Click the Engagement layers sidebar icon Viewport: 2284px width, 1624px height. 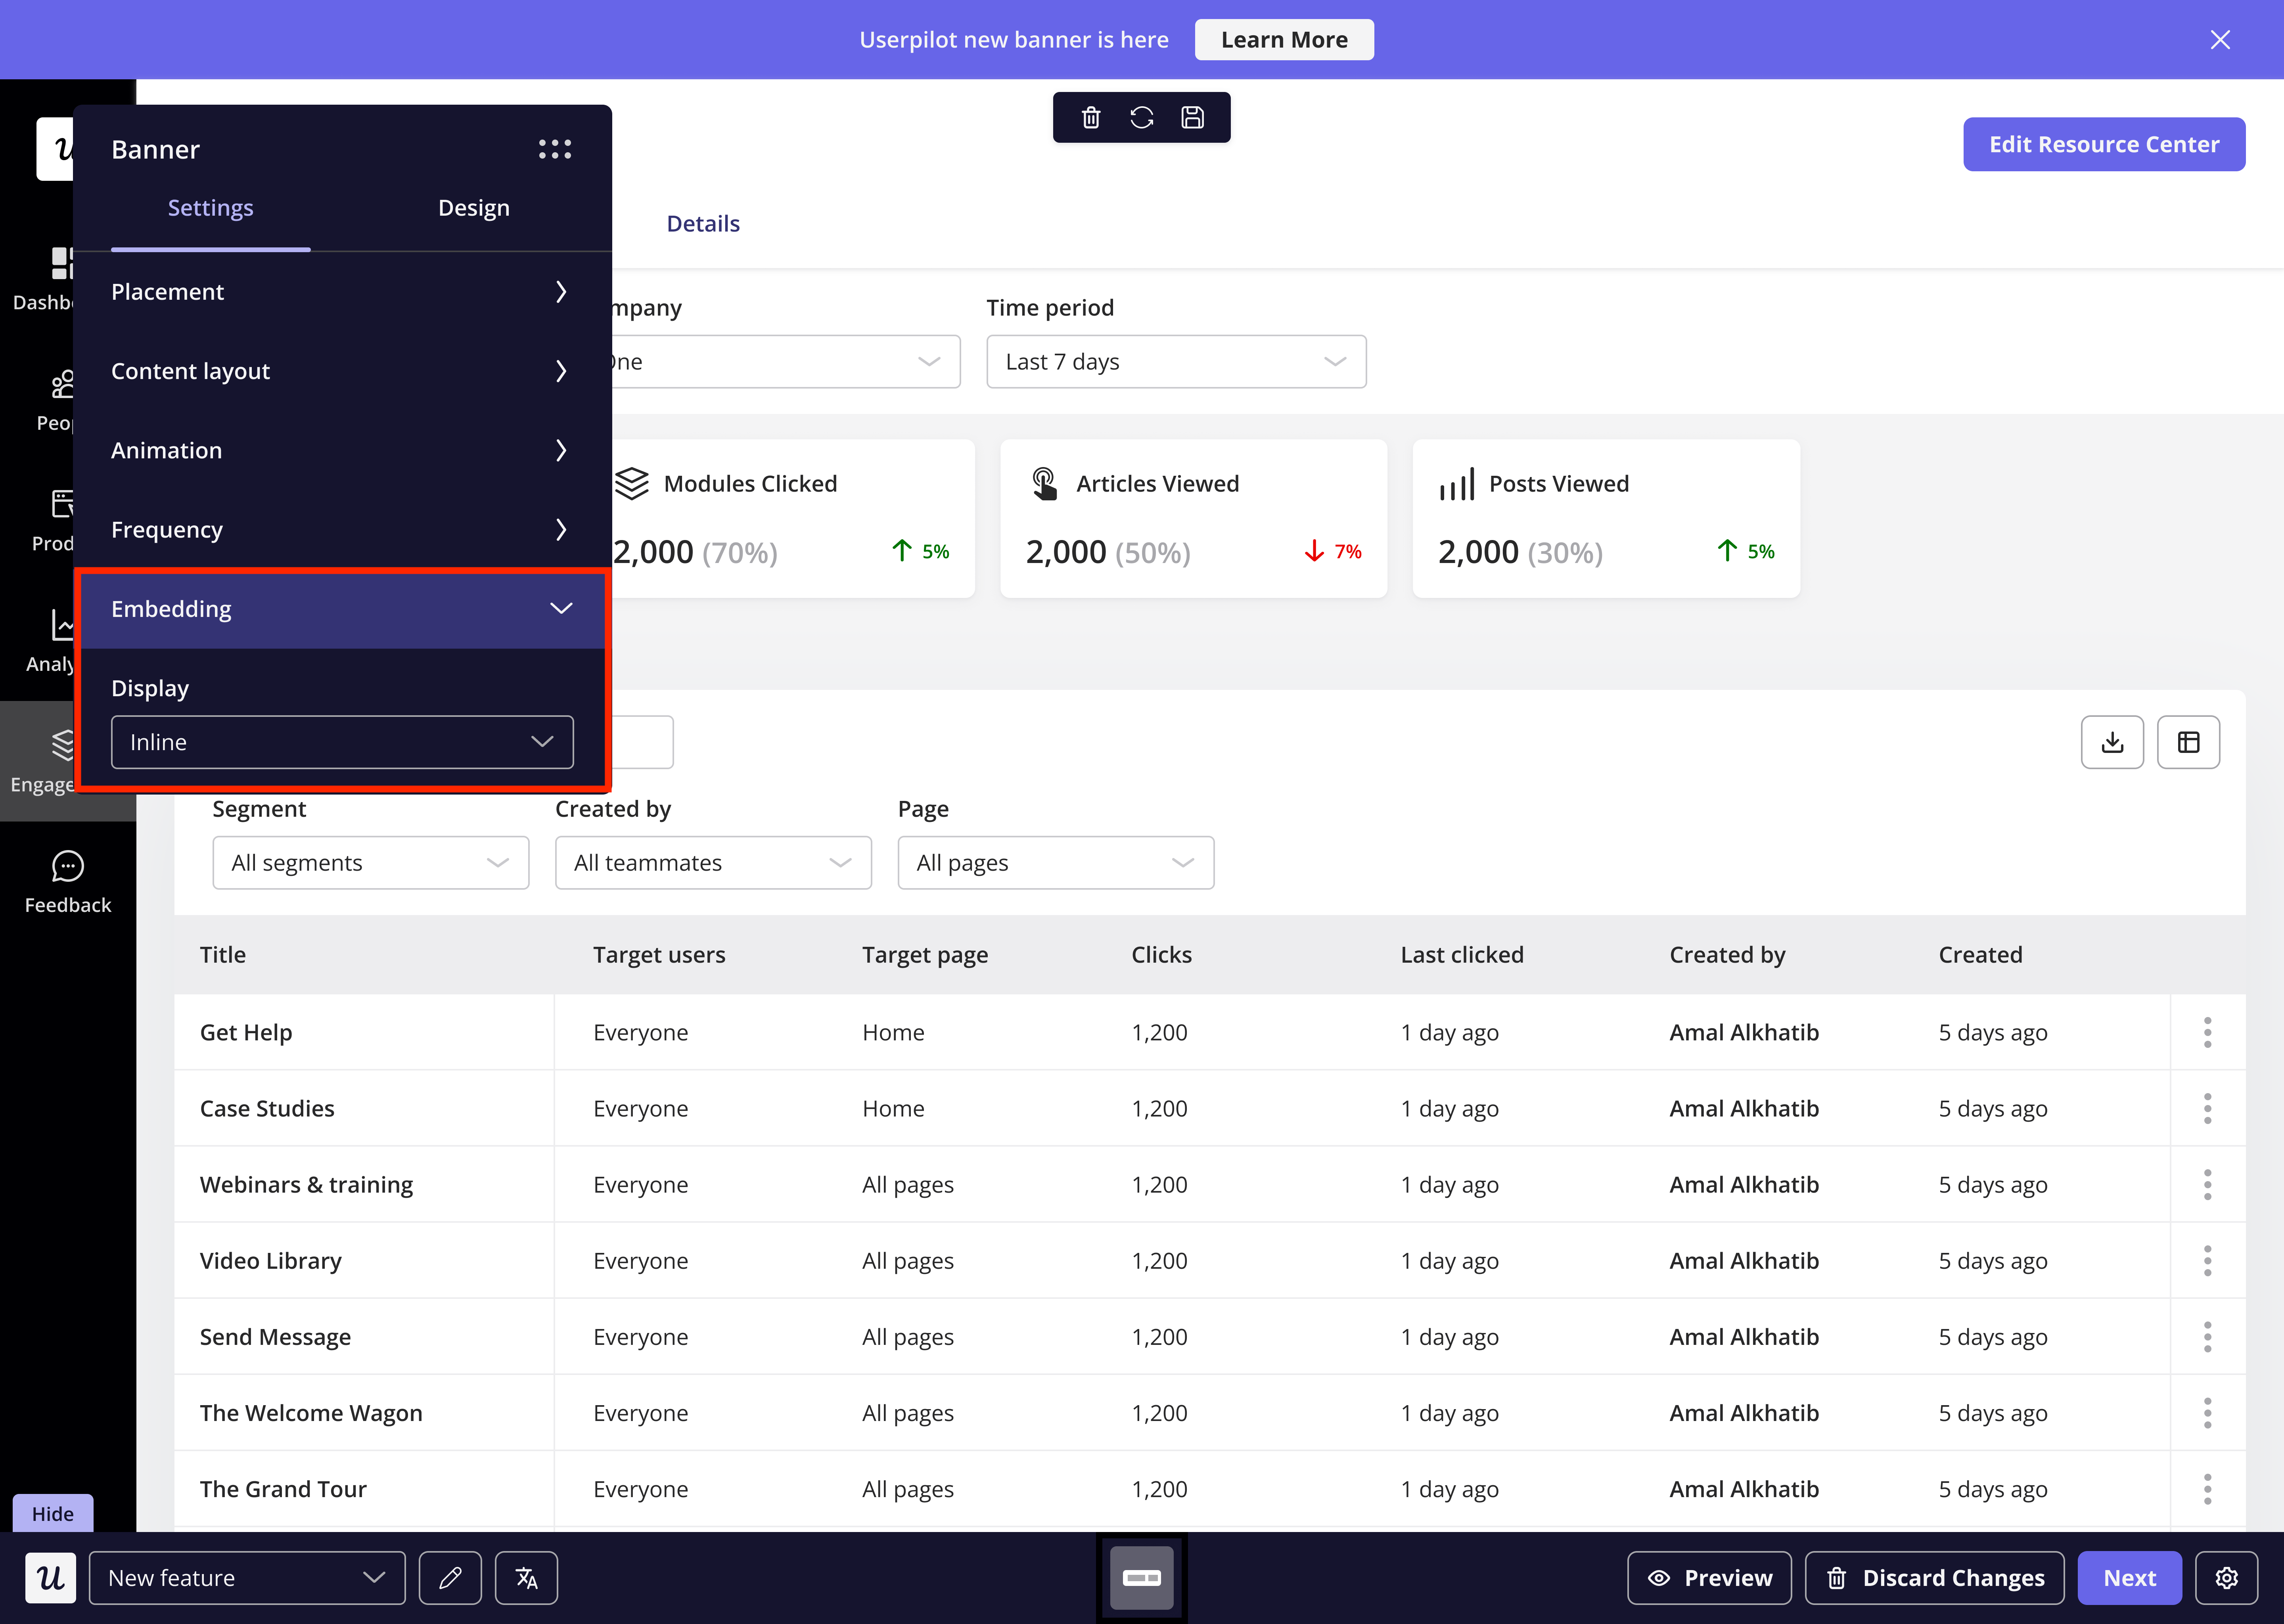(x=63, y=745)
